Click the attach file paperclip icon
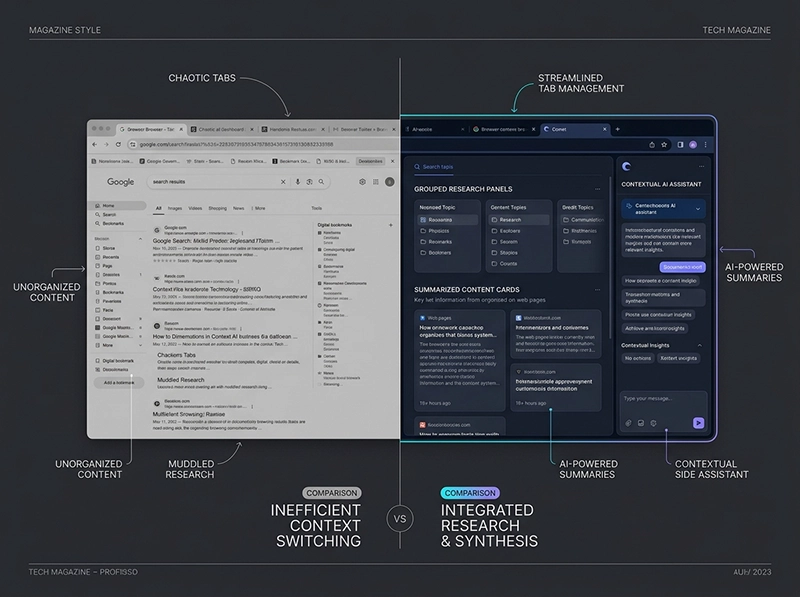 [629, 423]
